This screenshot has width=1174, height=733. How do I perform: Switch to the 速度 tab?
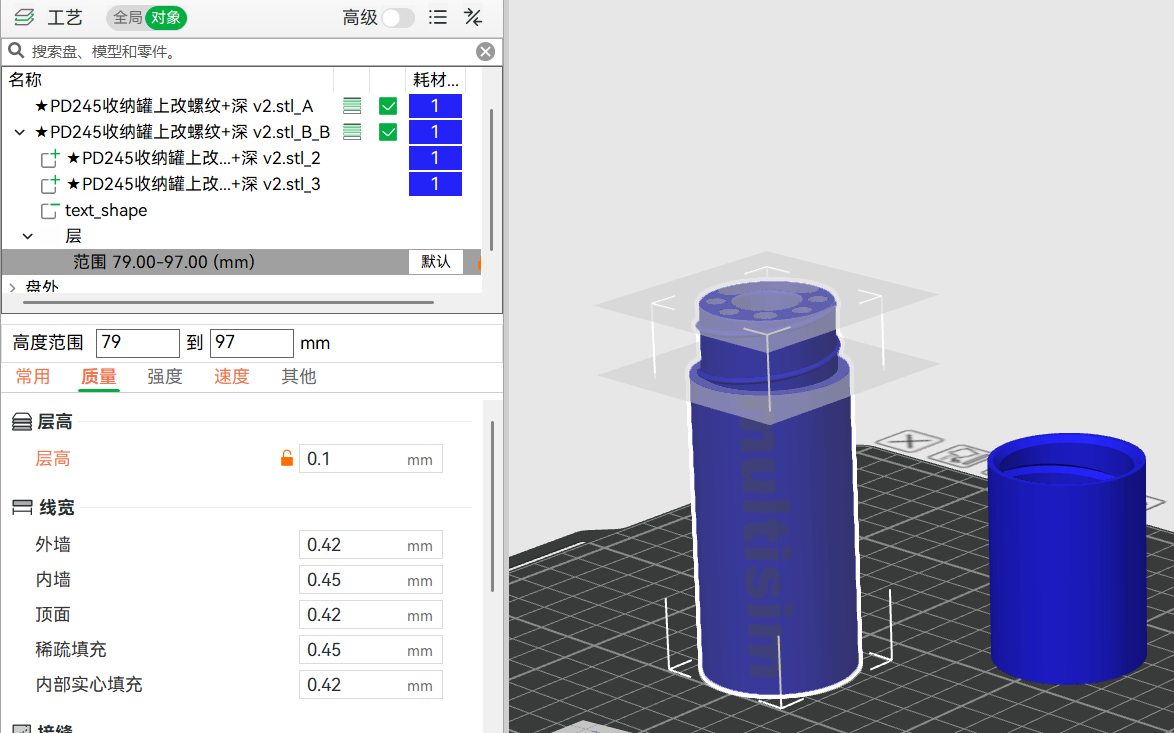231,377
